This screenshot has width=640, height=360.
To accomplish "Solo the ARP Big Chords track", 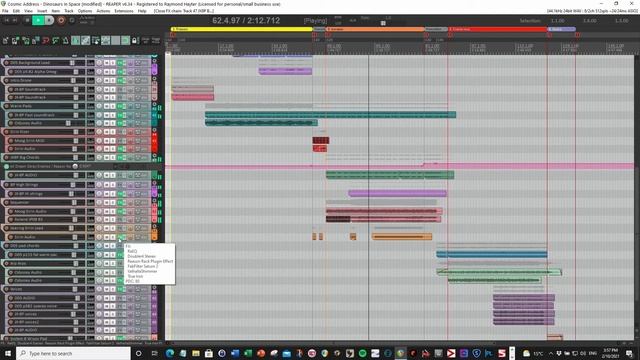I will pyautogui.click(x=113, y=157).
